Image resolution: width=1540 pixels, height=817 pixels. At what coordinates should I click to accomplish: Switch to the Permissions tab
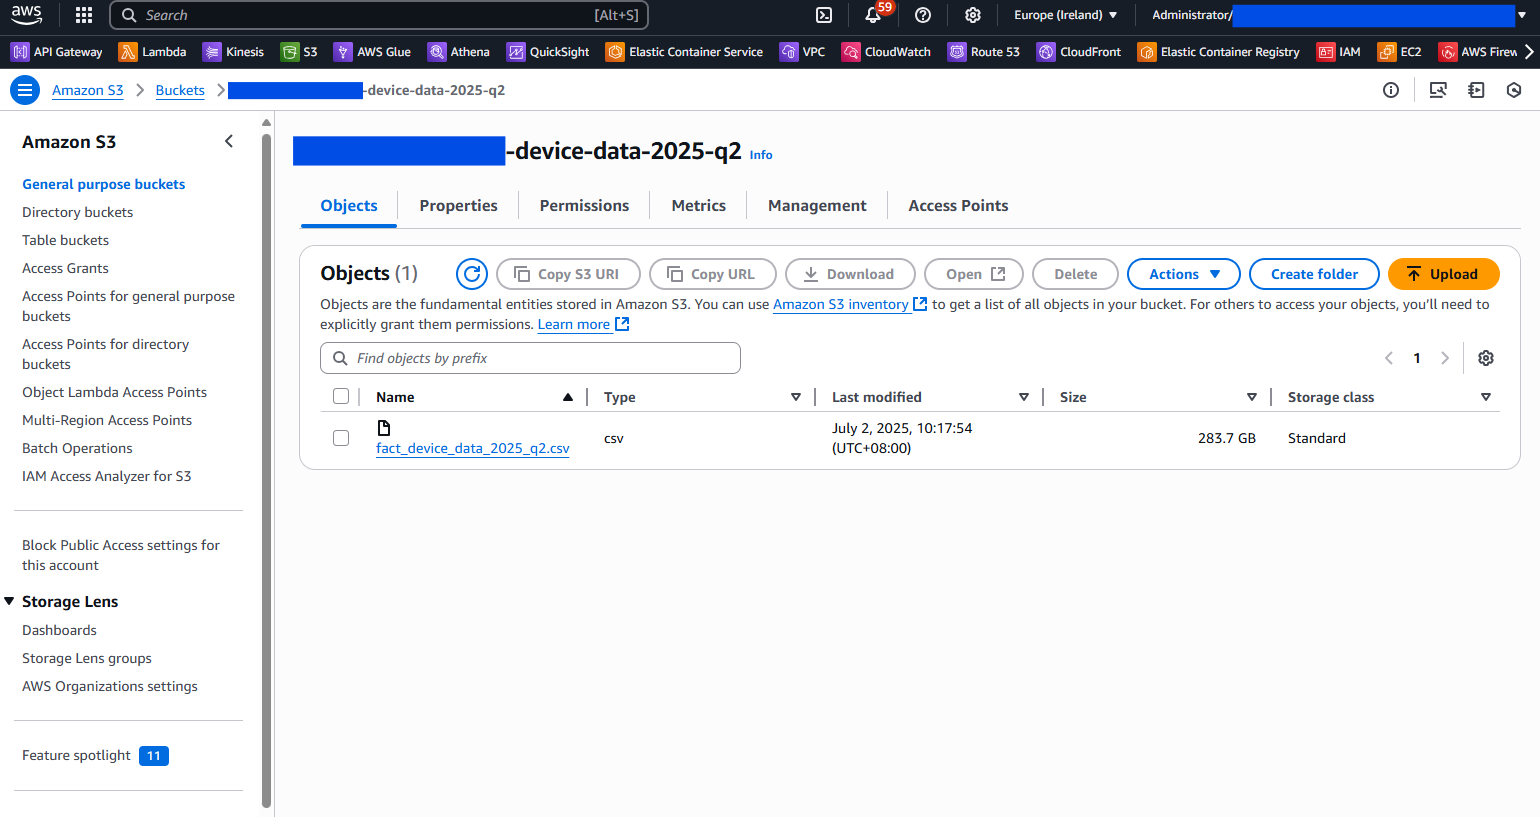click(585, 206)
